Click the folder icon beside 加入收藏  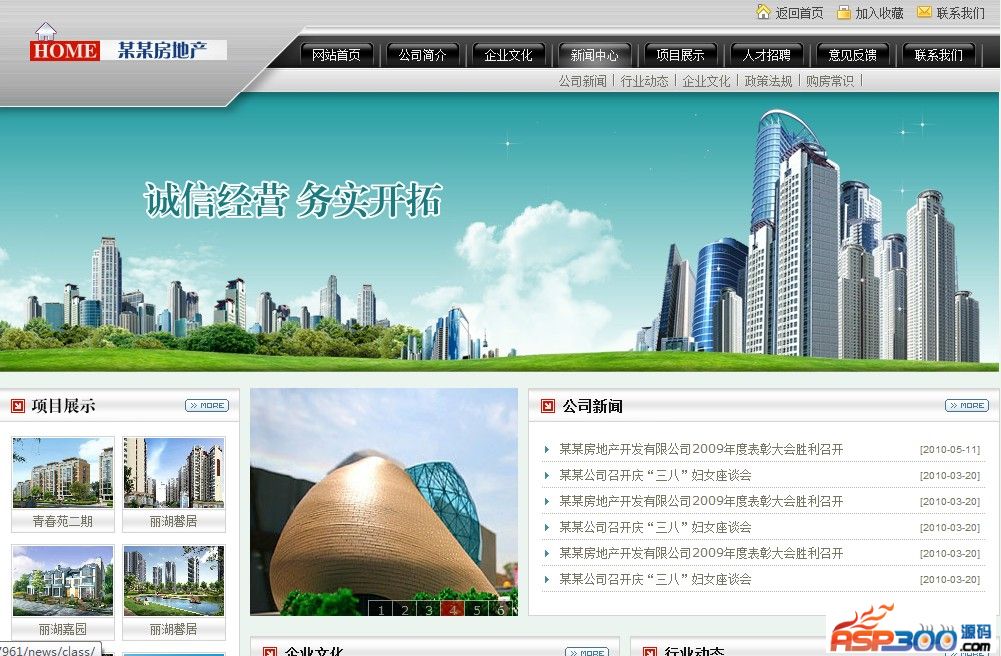point(843,12)
